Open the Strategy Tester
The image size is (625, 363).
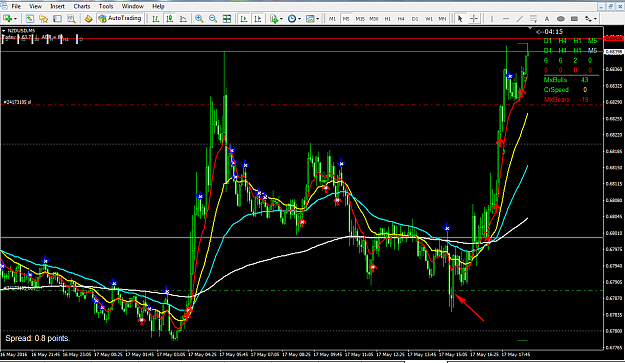(71, 19)
